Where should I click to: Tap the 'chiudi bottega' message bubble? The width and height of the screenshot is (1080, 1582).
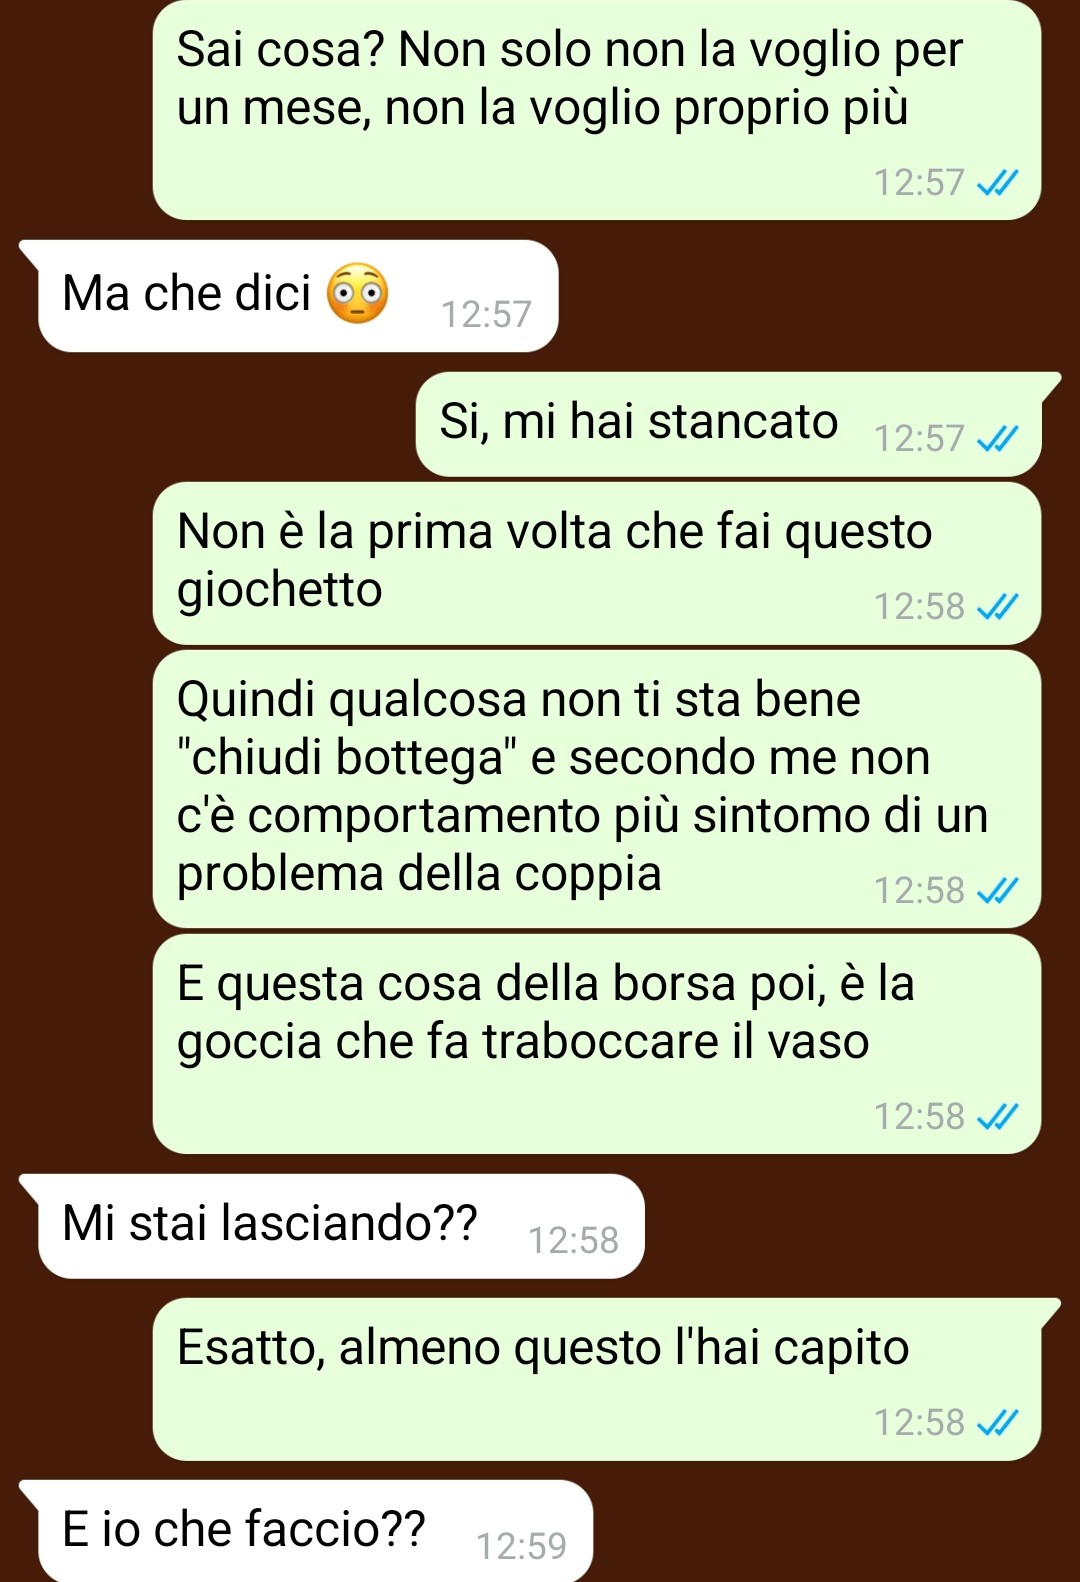point(597,789)
